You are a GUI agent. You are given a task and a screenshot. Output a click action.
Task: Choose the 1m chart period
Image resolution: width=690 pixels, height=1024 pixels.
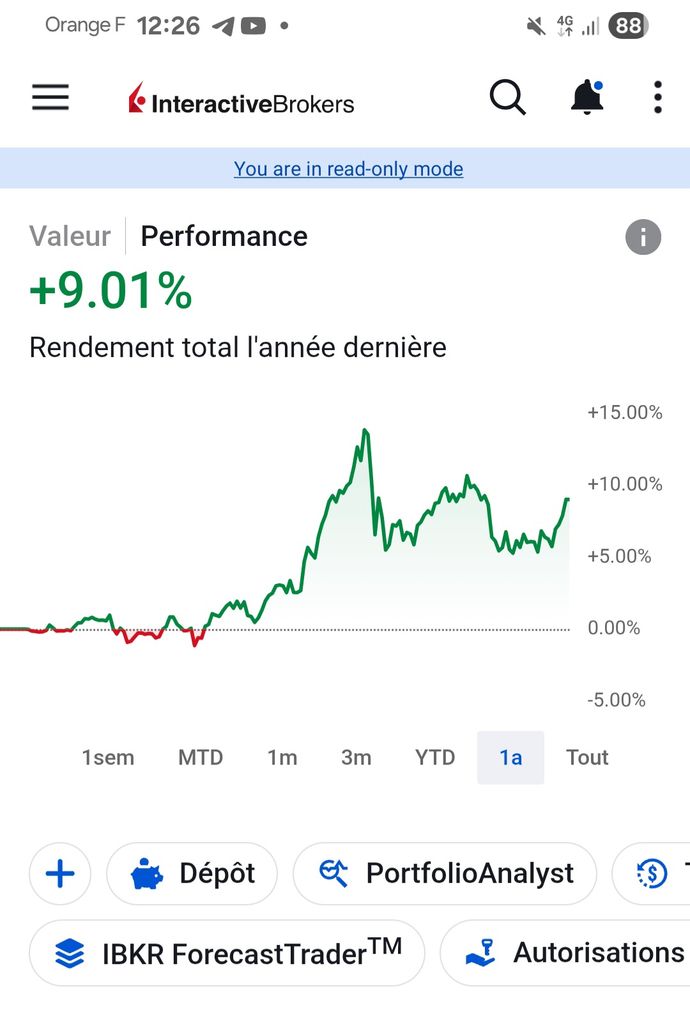coord(282,757)
